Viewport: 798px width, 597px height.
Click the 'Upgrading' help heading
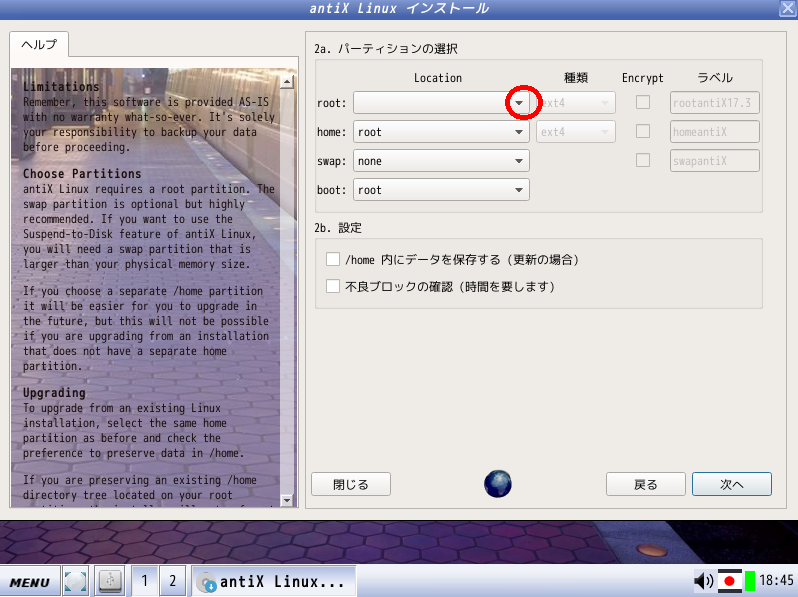click(54, 393)
